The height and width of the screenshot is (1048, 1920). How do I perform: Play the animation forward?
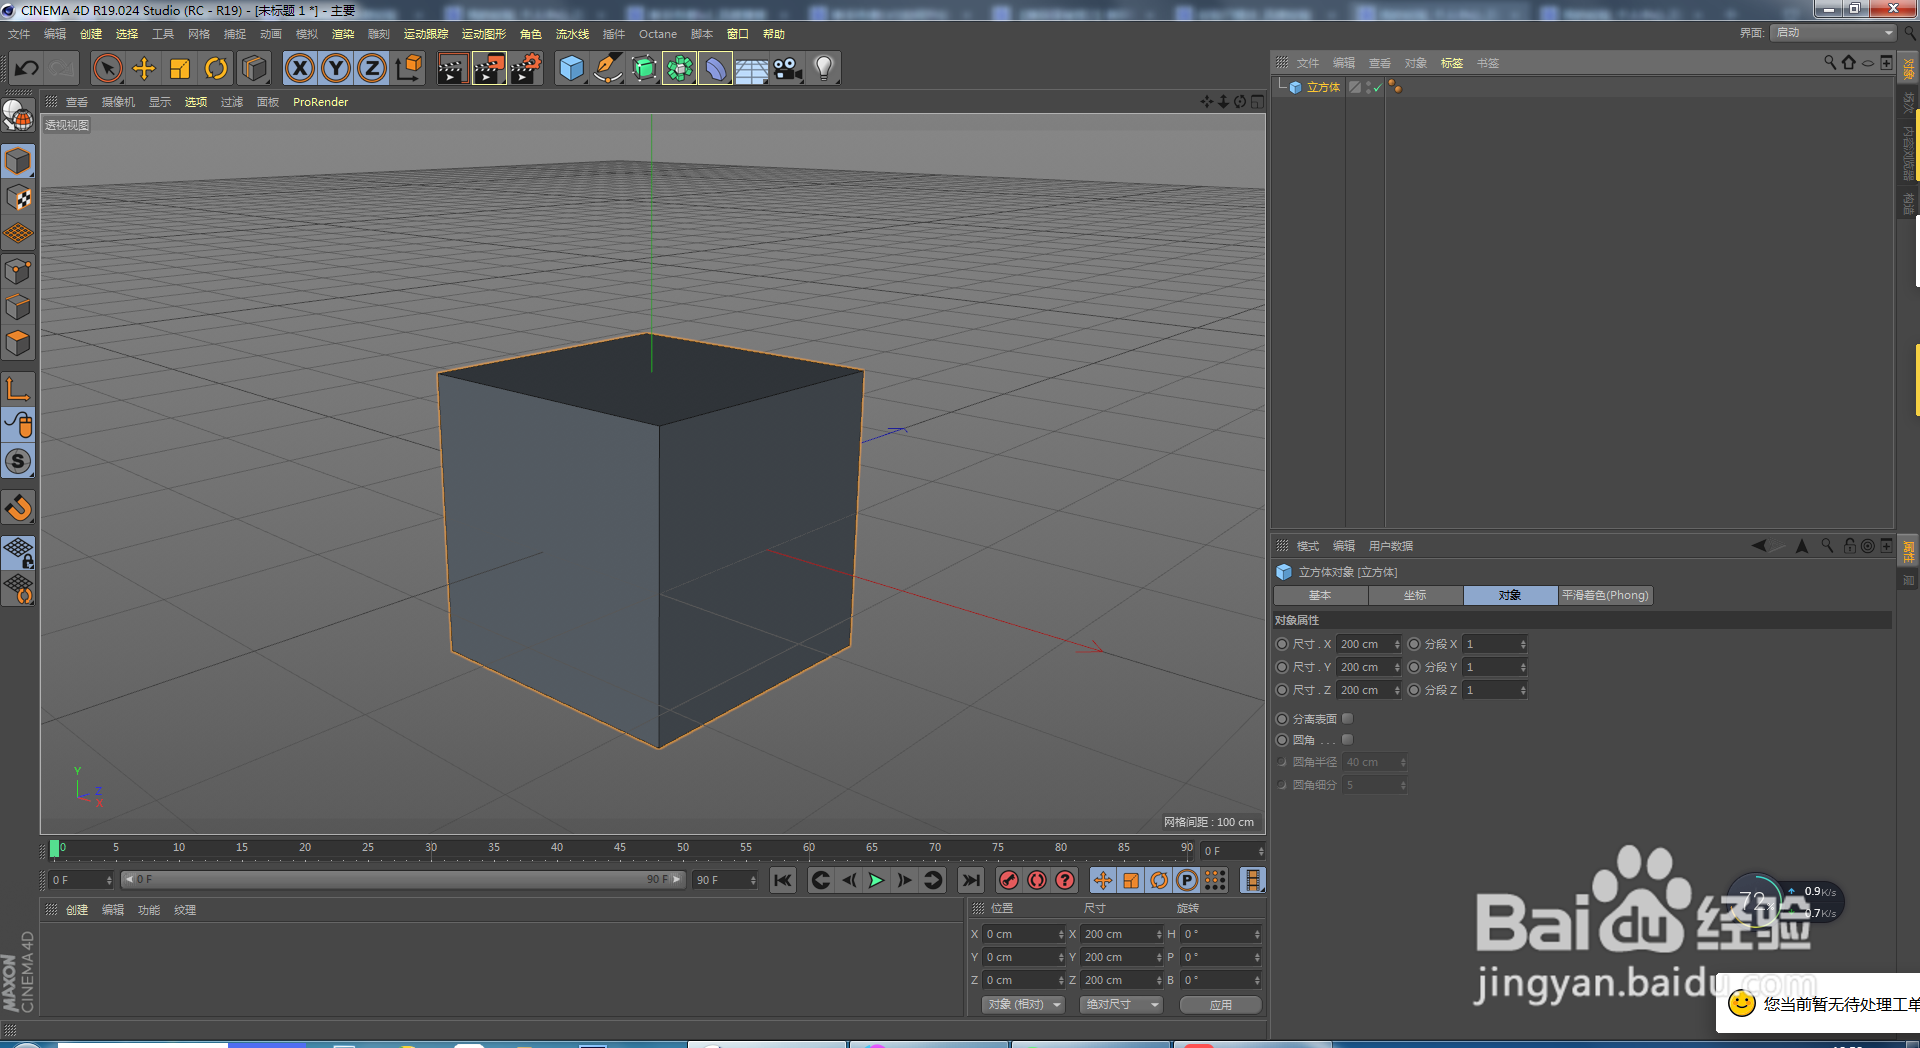876,880
